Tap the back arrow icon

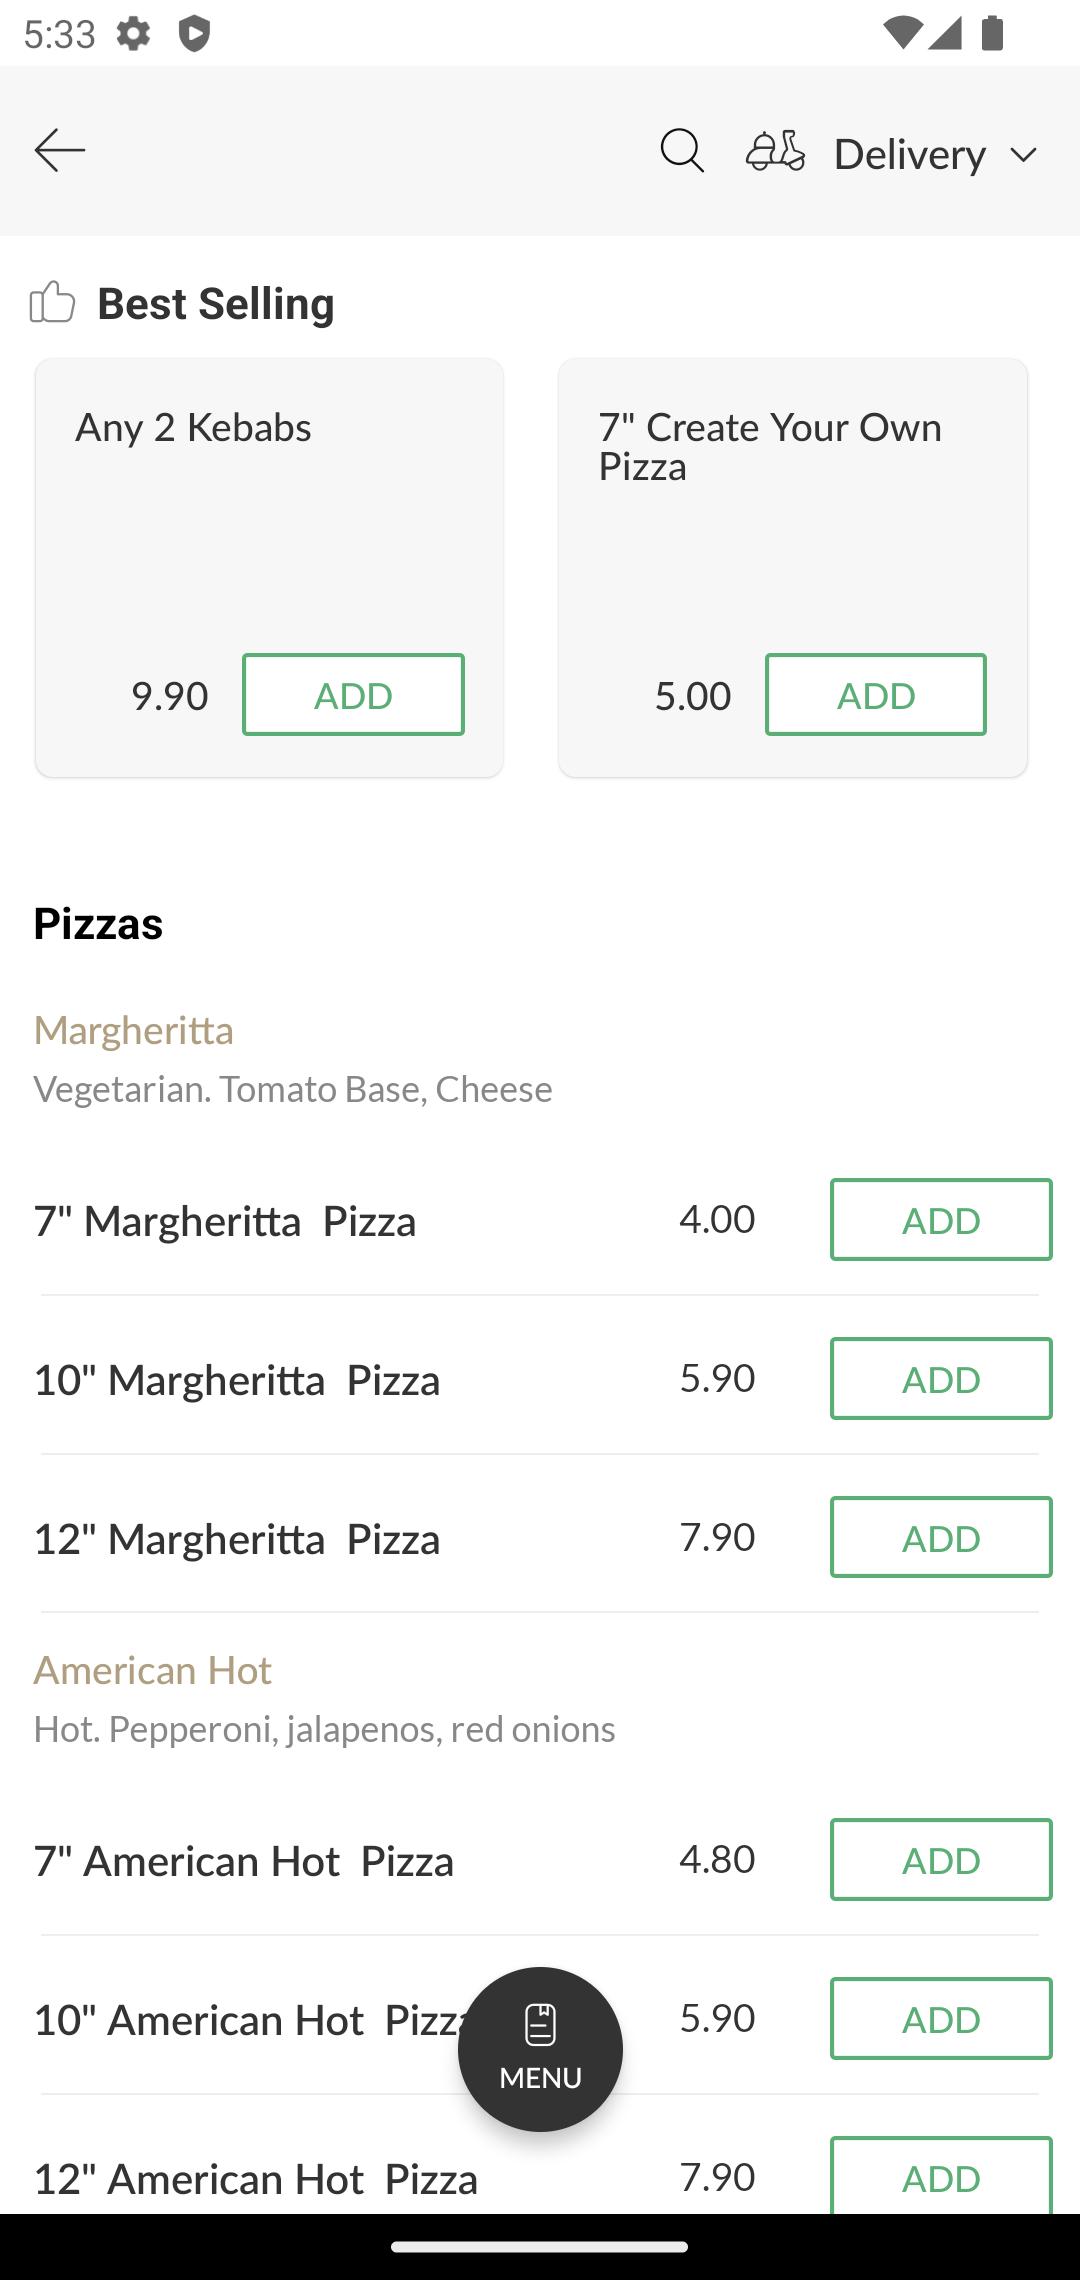(x=60, y=151)
